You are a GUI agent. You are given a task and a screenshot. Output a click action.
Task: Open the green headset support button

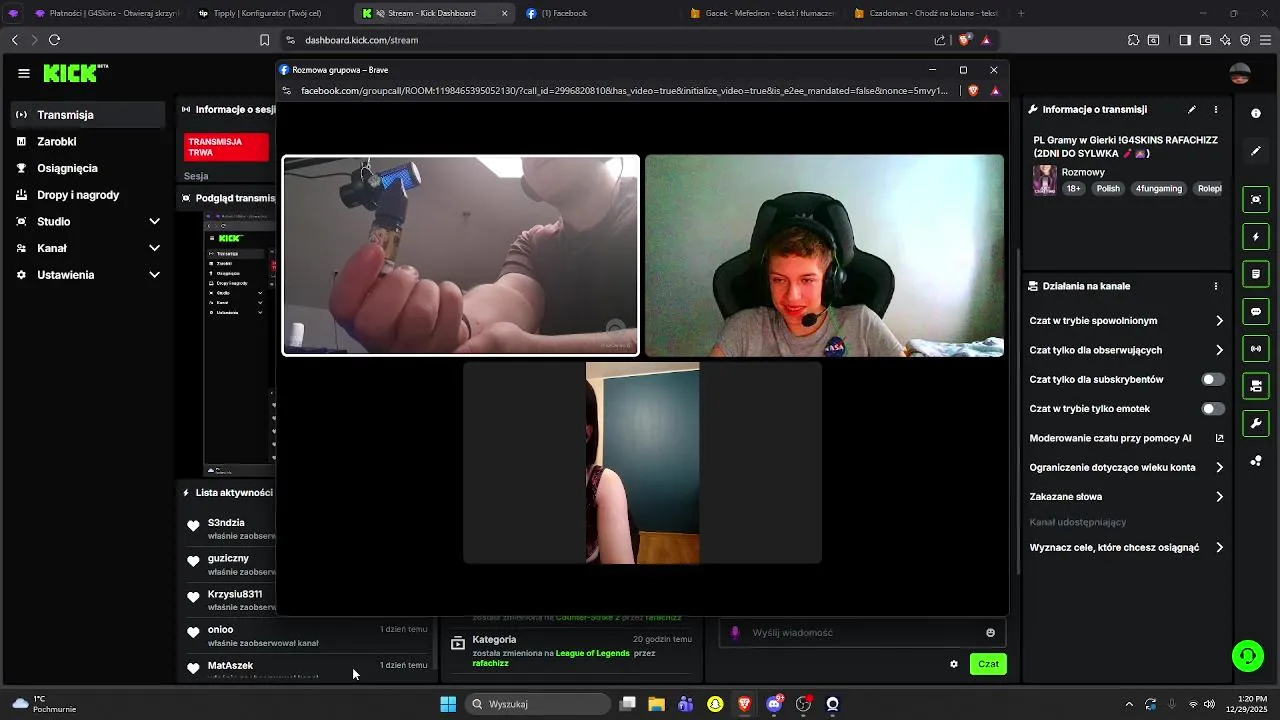1248,656
